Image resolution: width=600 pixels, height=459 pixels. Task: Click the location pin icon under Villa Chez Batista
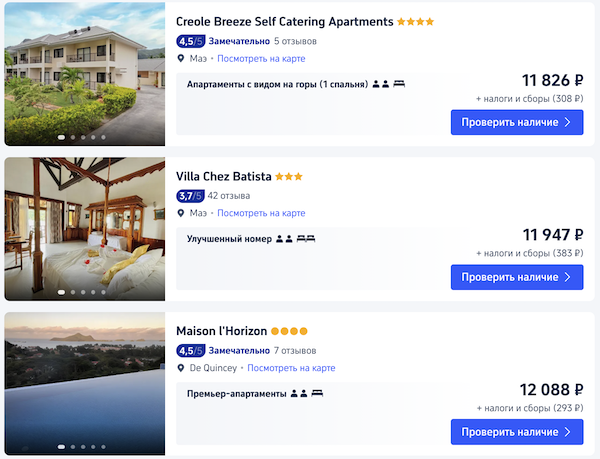(x=181, y=213)
